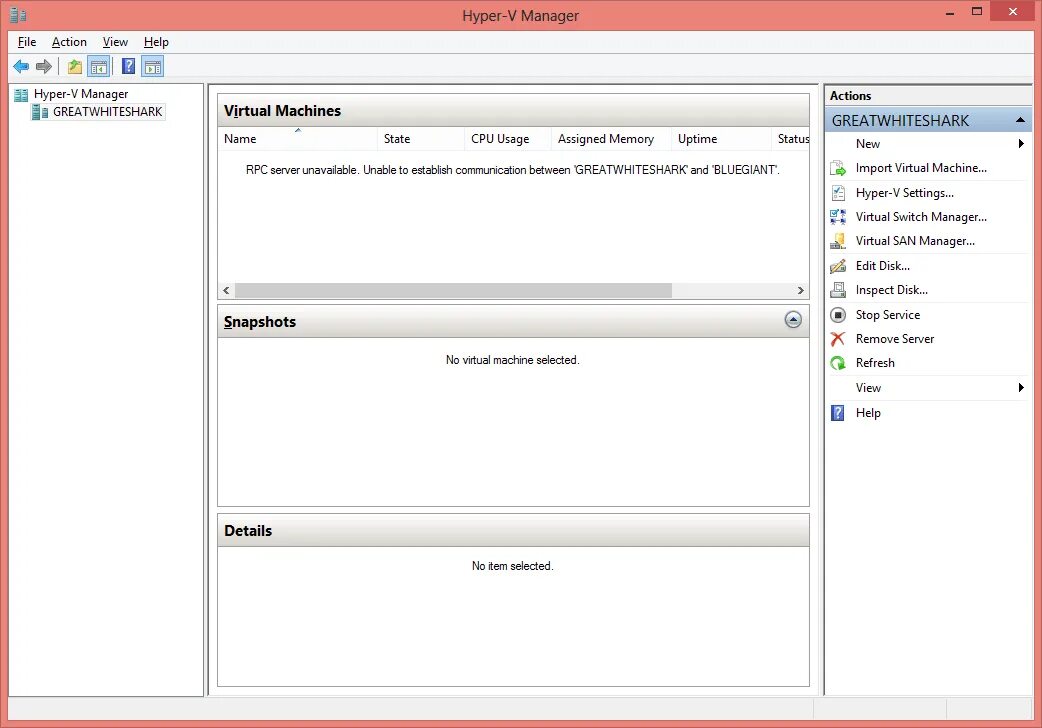
Task: Click Hyper-V Manager root node icon
Action: click(x=21, y=94)
